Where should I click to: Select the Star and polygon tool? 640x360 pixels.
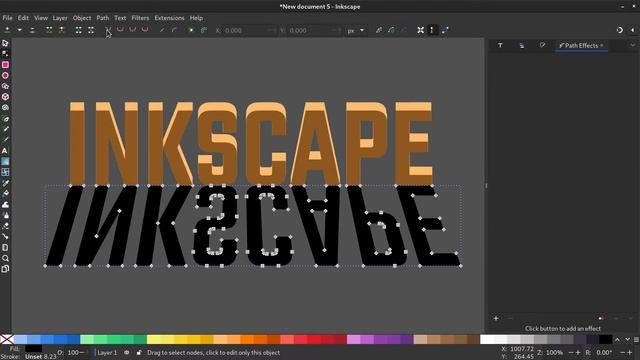[5, 86]
